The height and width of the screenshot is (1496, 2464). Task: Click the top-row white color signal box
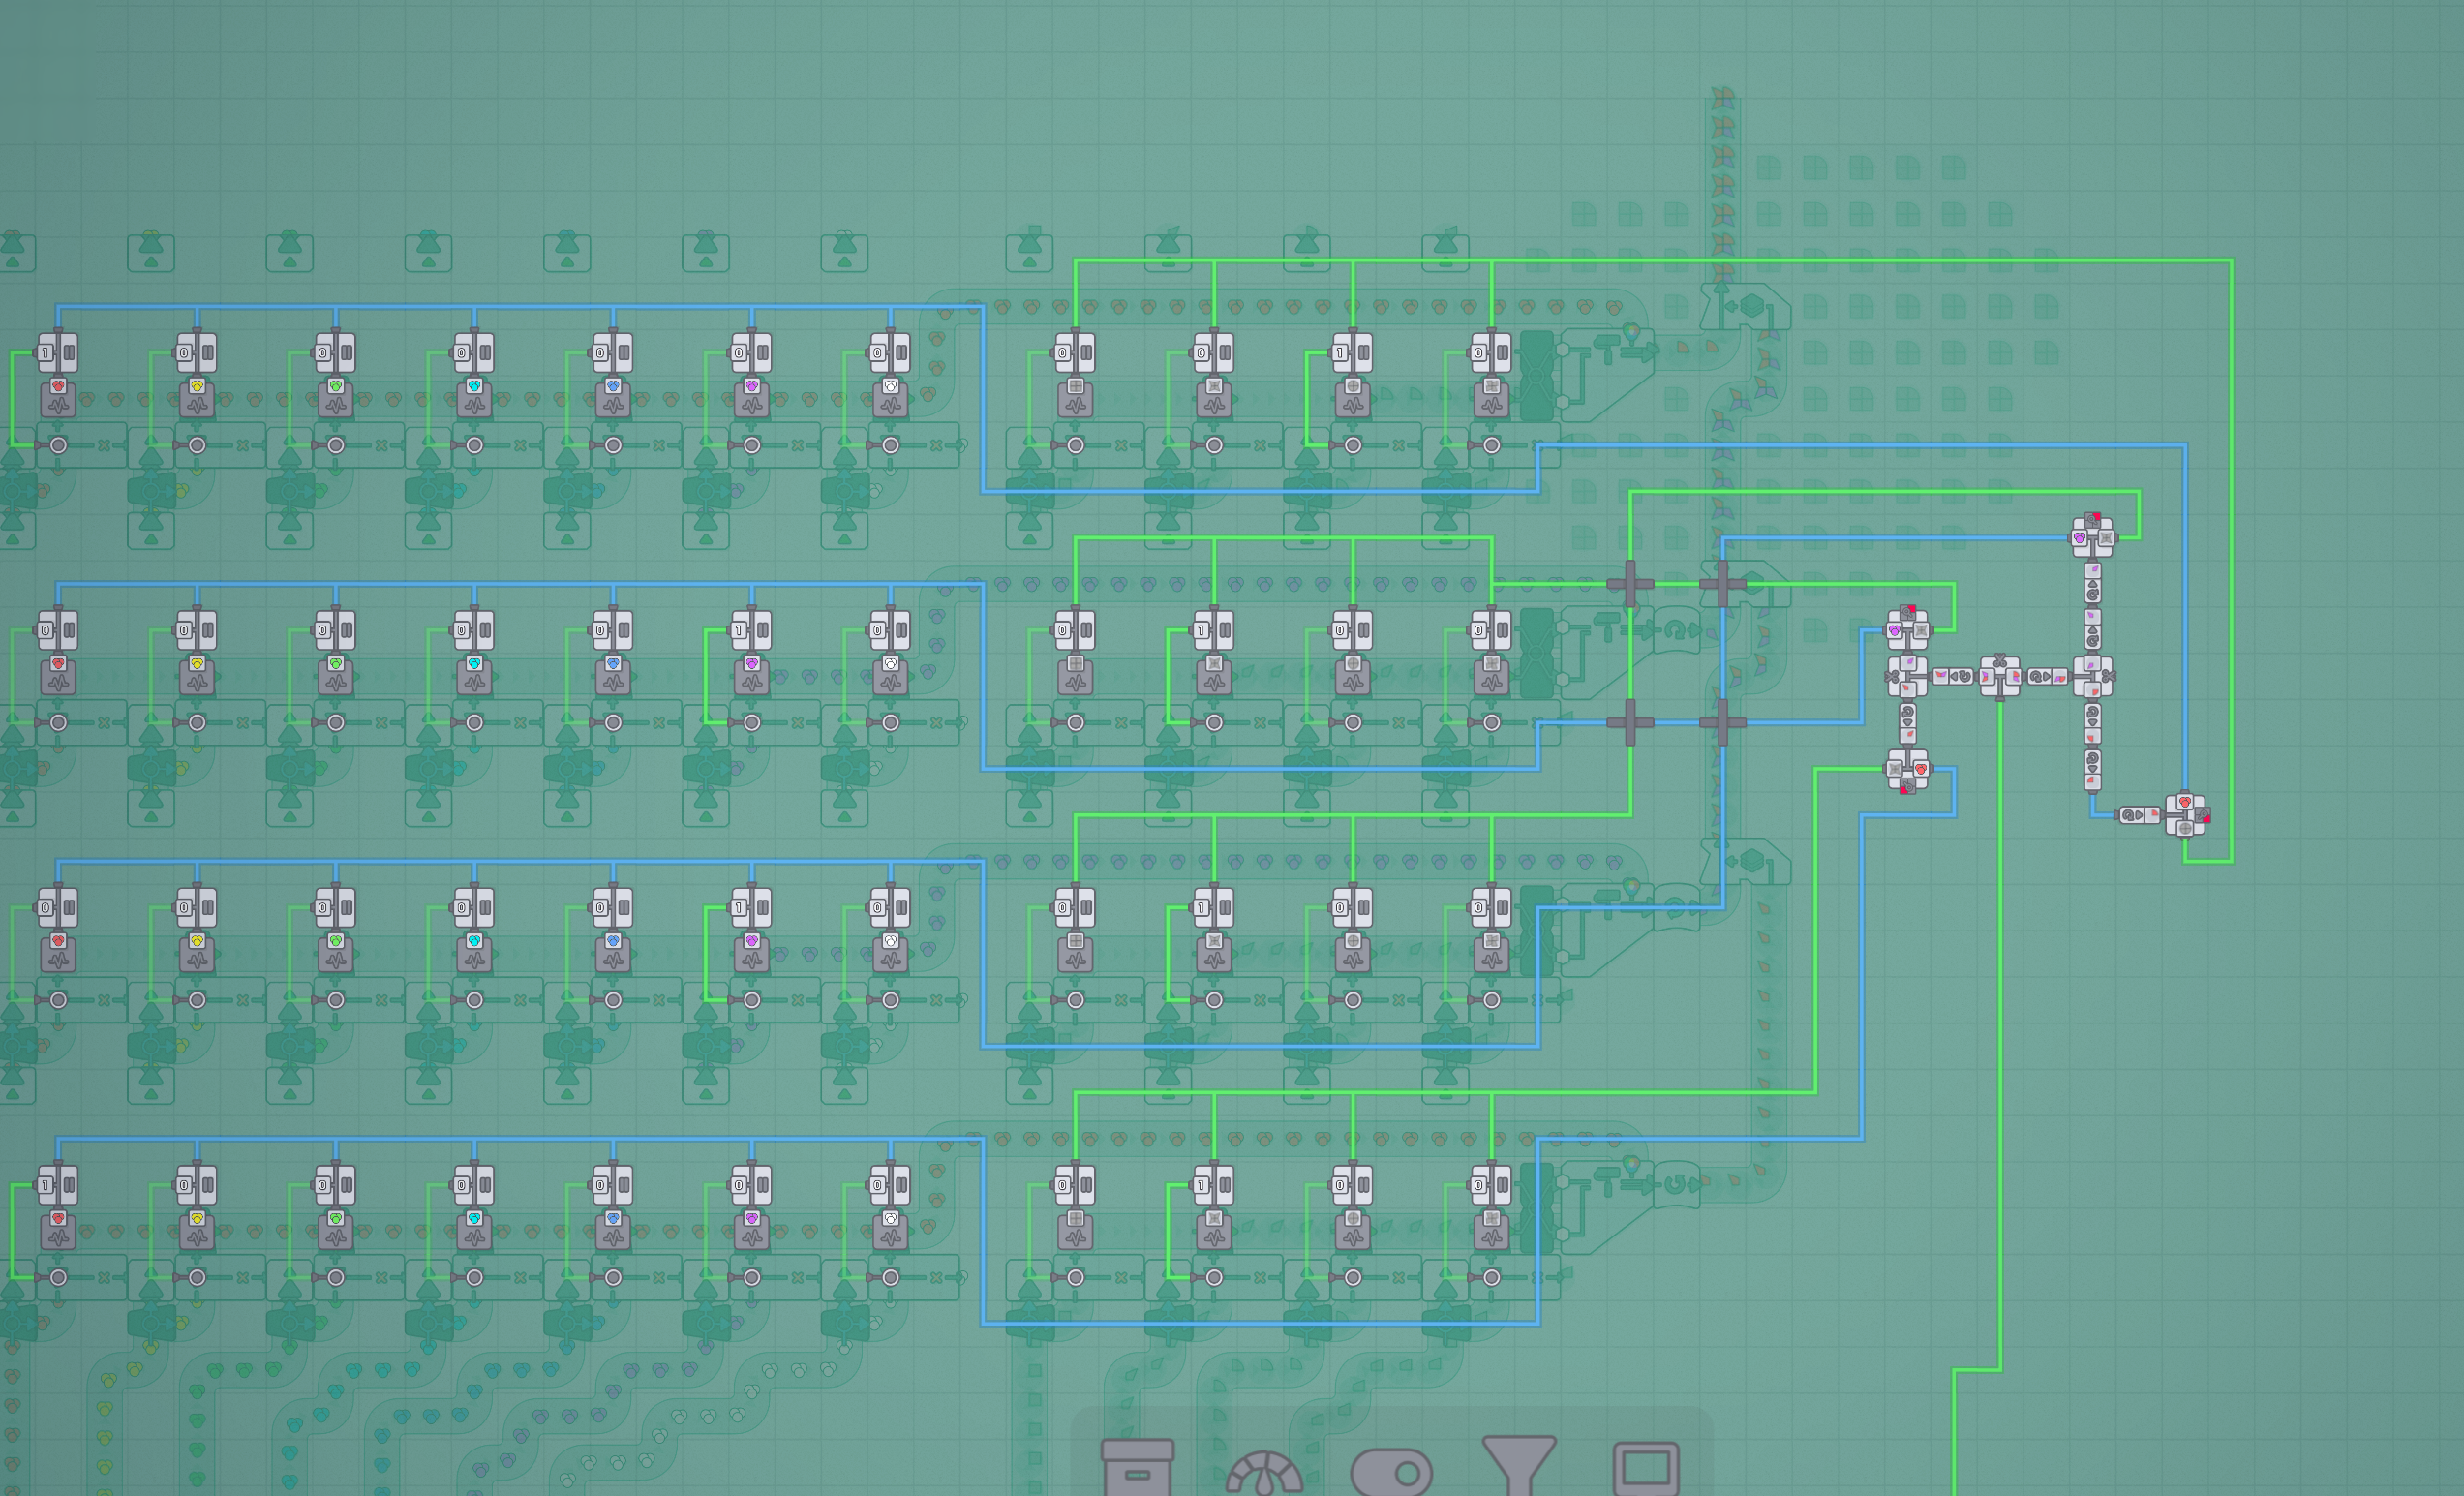(890, 386)
